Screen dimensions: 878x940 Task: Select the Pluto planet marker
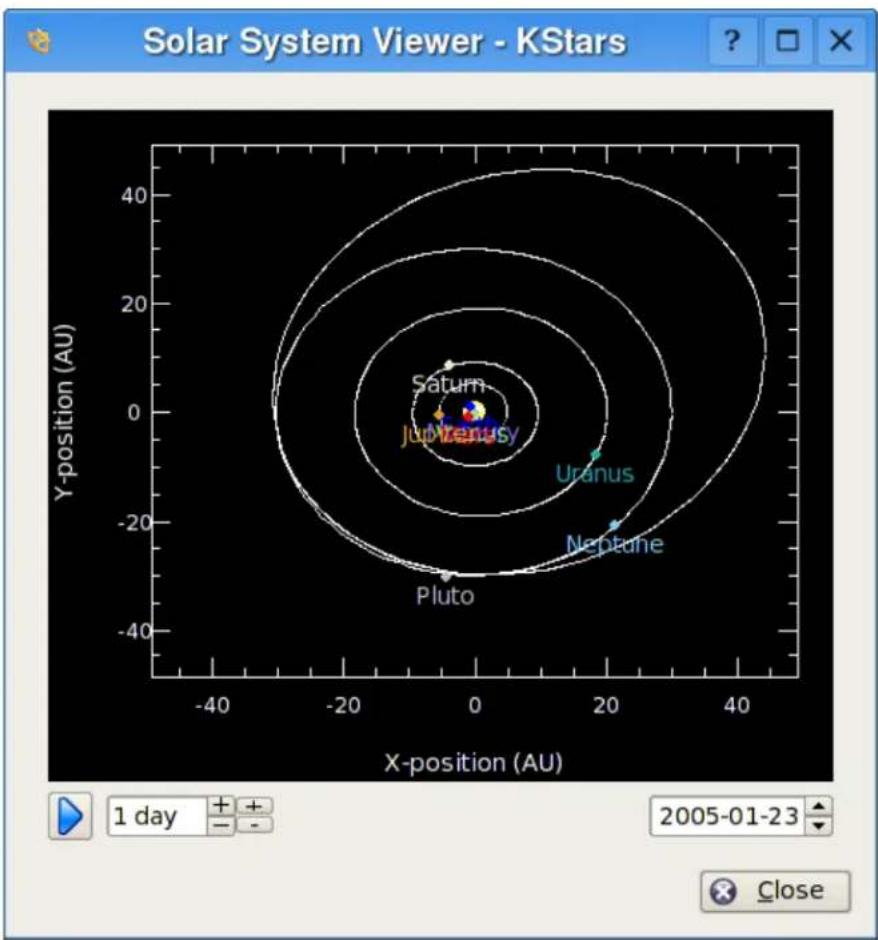click(446, 577)
